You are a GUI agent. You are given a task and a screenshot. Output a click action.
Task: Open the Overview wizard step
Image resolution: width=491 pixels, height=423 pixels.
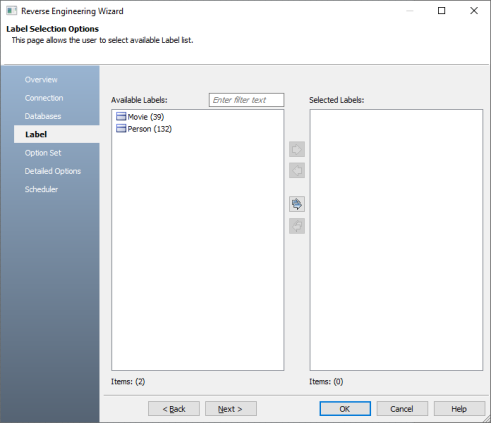[41, 80]
